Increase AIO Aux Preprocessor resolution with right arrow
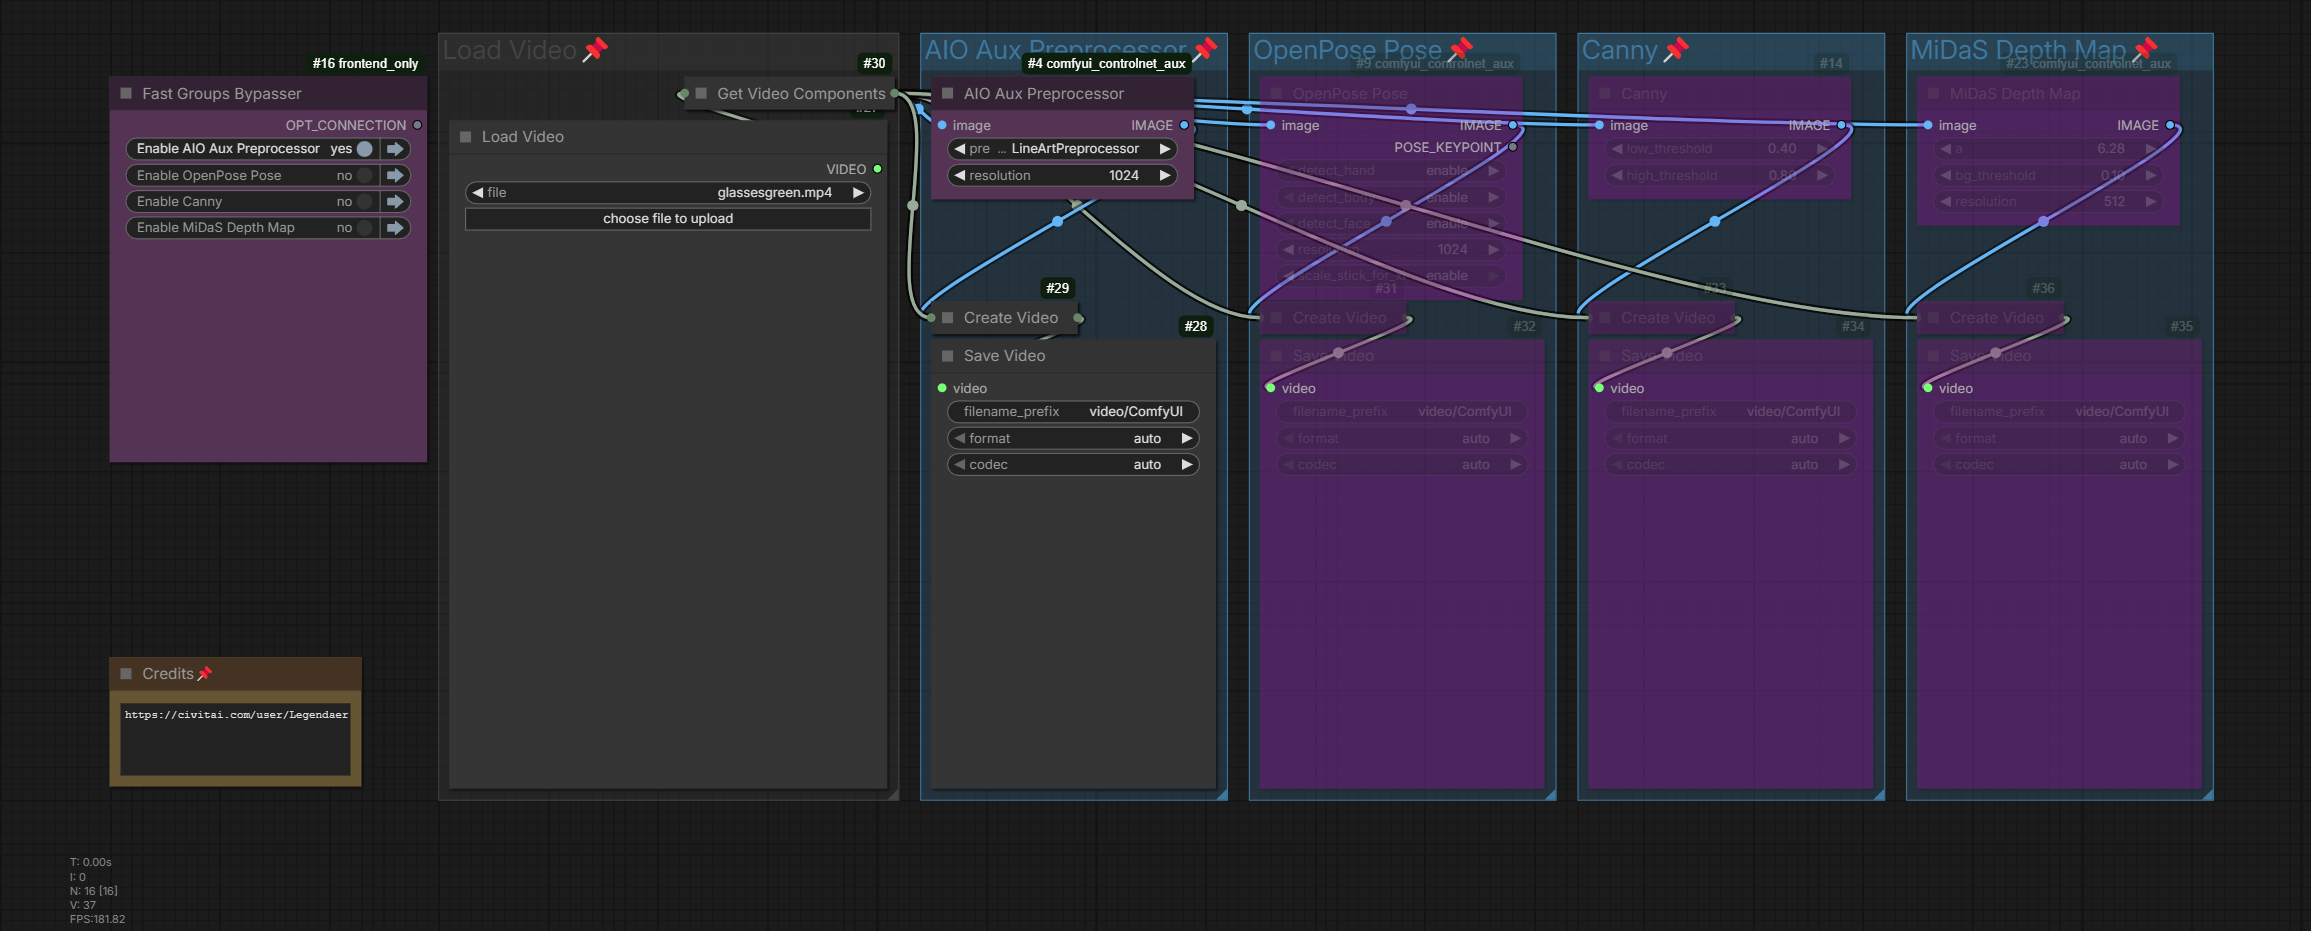The image size is (2311, 931). [1164, 175]
